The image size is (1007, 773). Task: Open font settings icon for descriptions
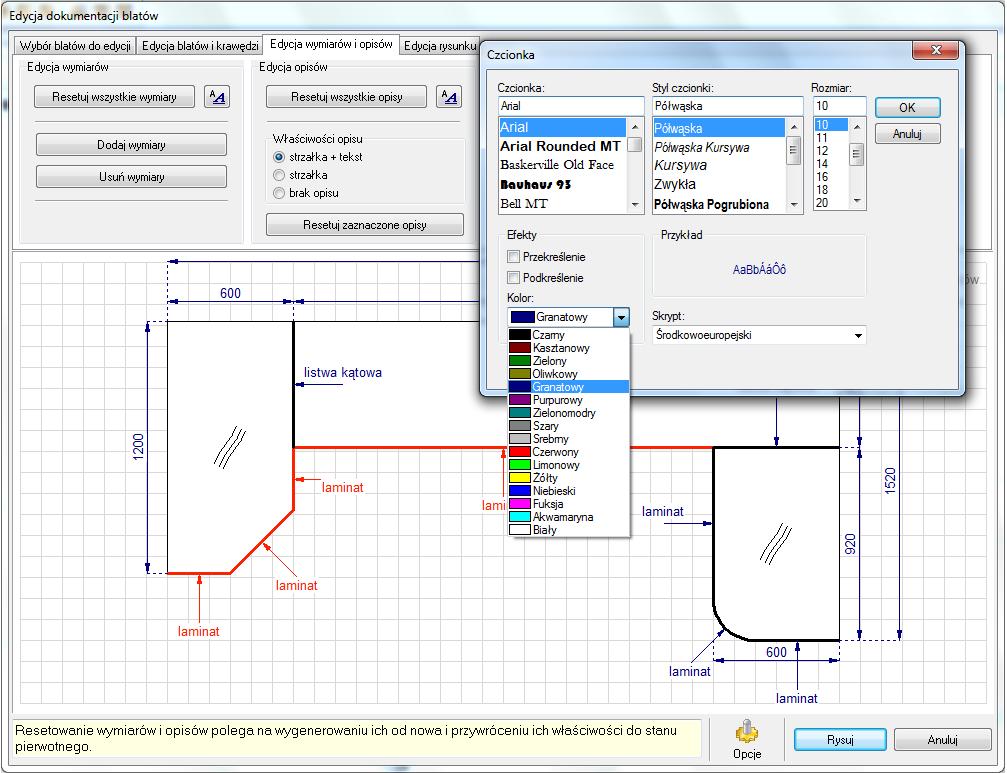click(x=449, y=97)
